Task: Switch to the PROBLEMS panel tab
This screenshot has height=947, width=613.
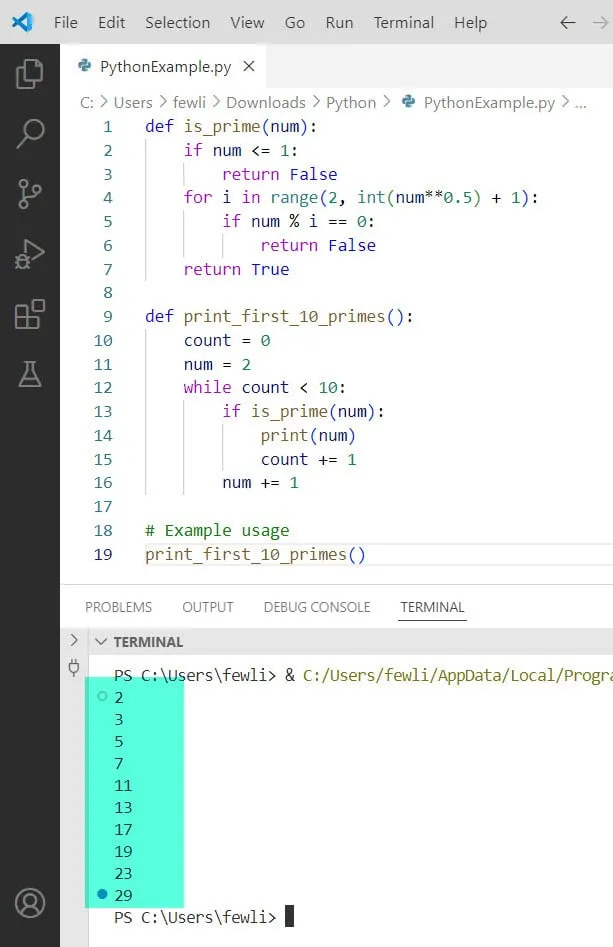Action: (118, 607)
